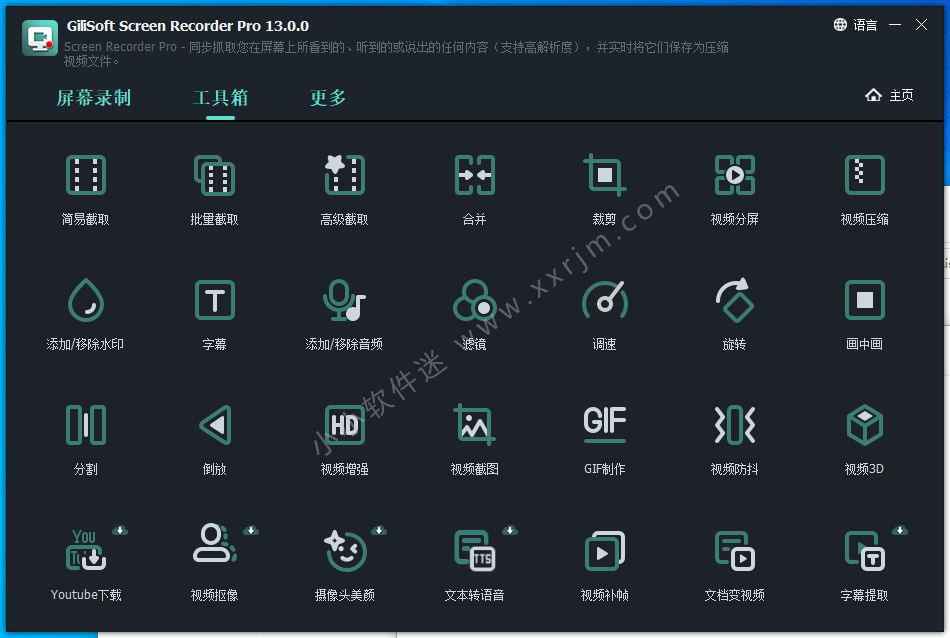Open the Youtube下载 downloader

[x=85, y=567]
